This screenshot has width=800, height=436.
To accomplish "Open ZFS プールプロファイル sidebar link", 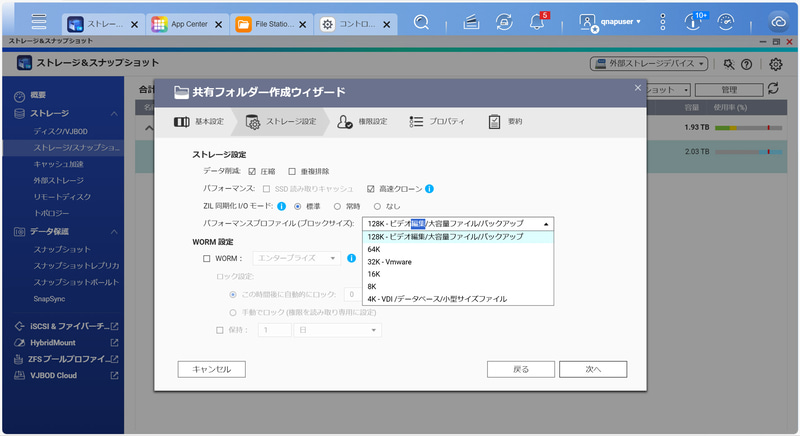I will click(66, 359).
